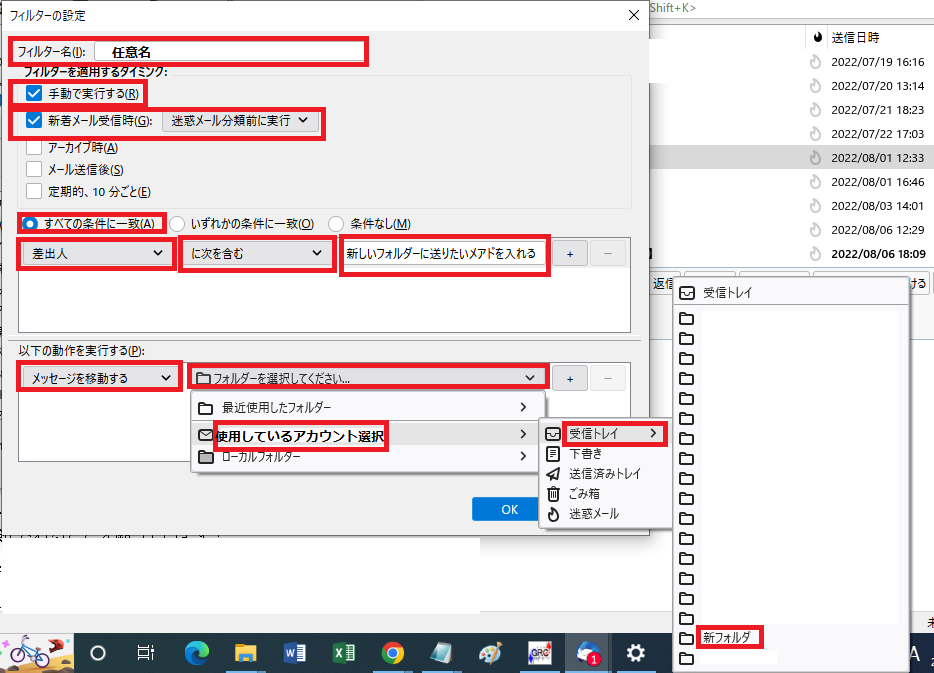Screen dimensions: 934x673
Task: Select the message dated 2022/08/03 14:01
Action: click(878, 205)
